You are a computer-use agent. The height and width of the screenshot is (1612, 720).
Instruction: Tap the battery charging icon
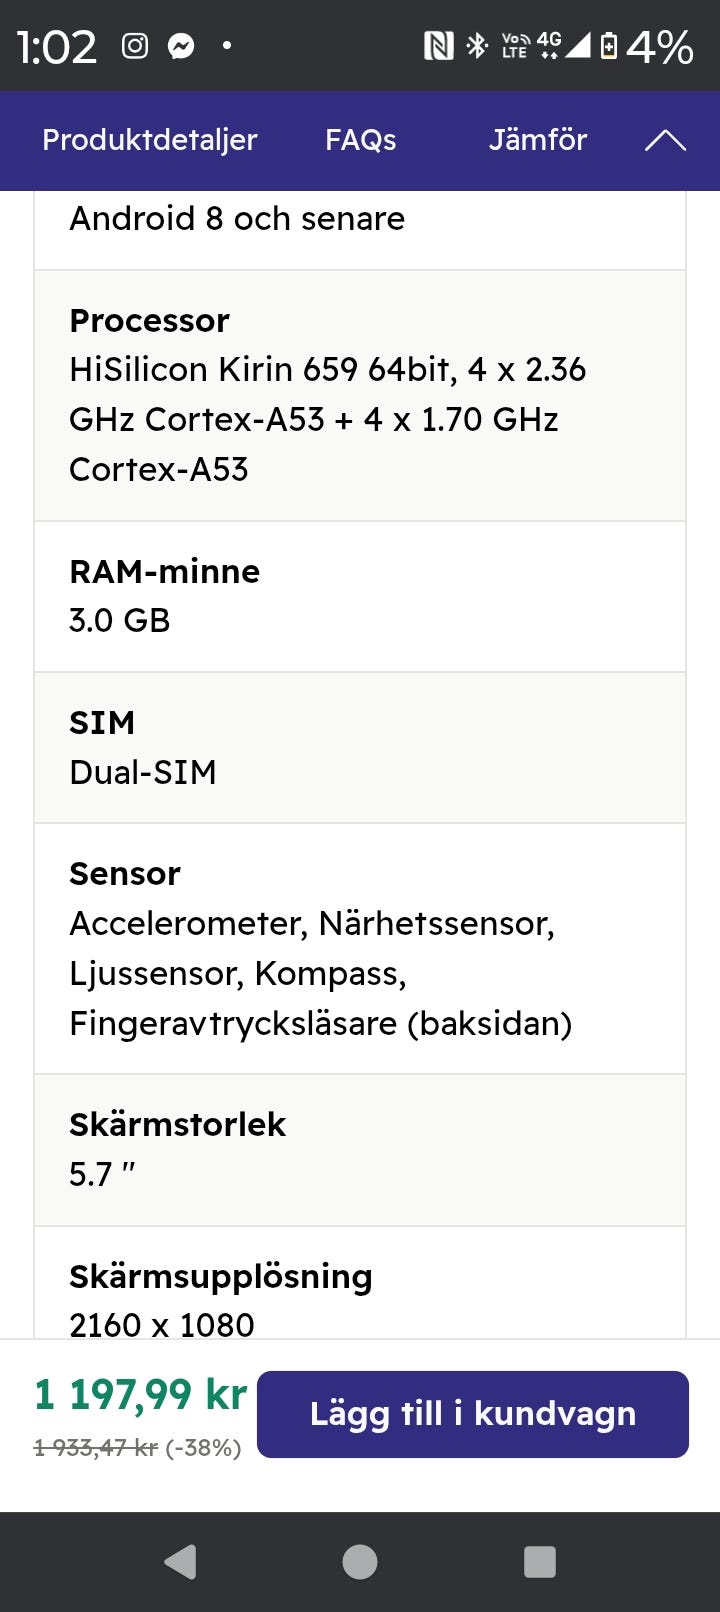click(x=608, y=46)
